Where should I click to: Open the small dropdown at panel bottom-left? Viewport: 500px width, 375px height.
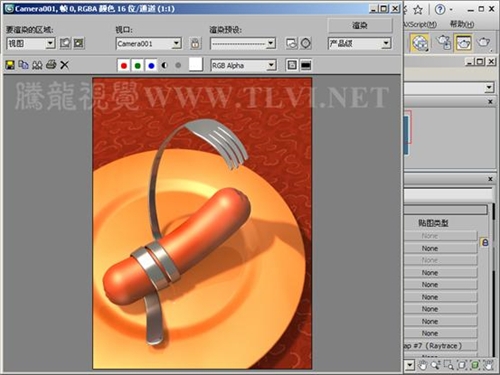click(410, 365)
